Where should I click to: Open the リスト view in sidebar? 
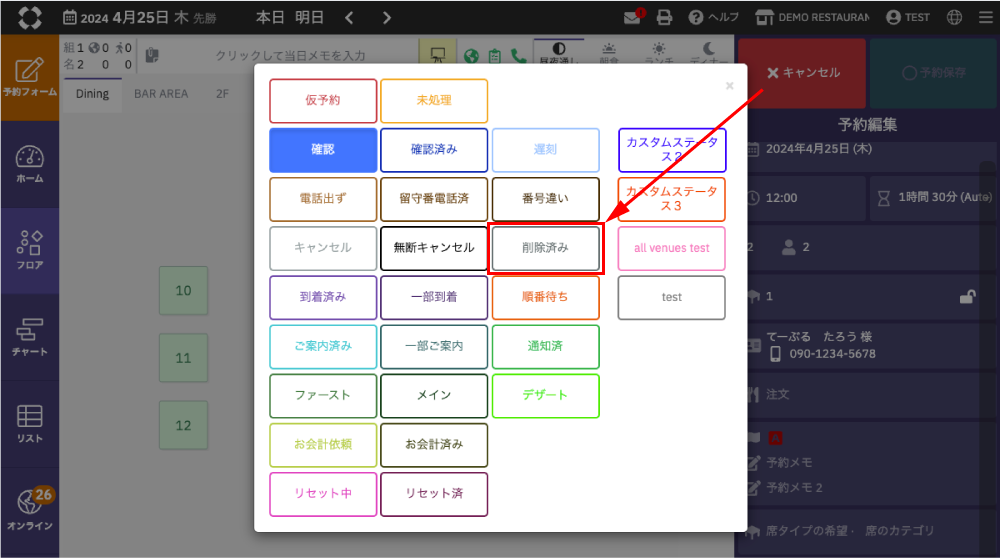(x=29, y=423)
